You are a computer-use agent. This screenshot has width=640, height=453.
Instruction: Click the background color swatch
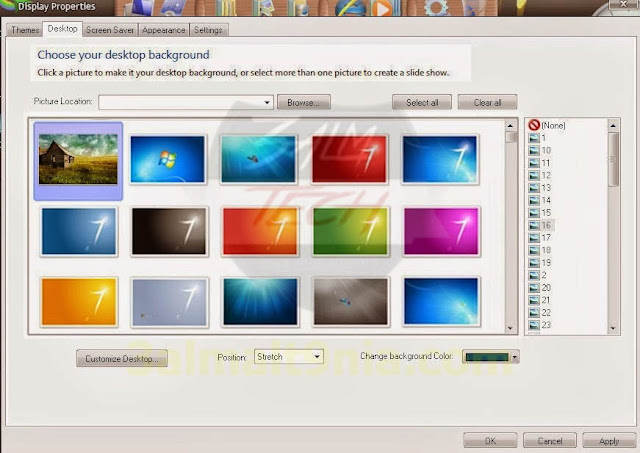click(487, 357)
